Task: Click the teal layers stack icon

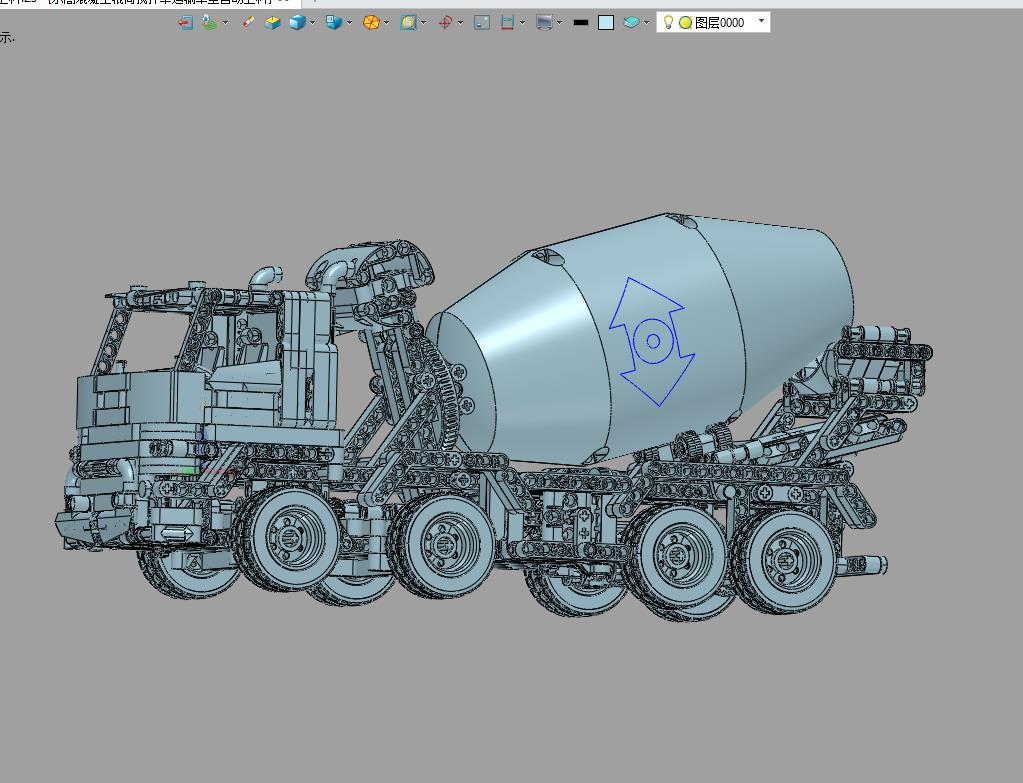Action: coord(631,23)
